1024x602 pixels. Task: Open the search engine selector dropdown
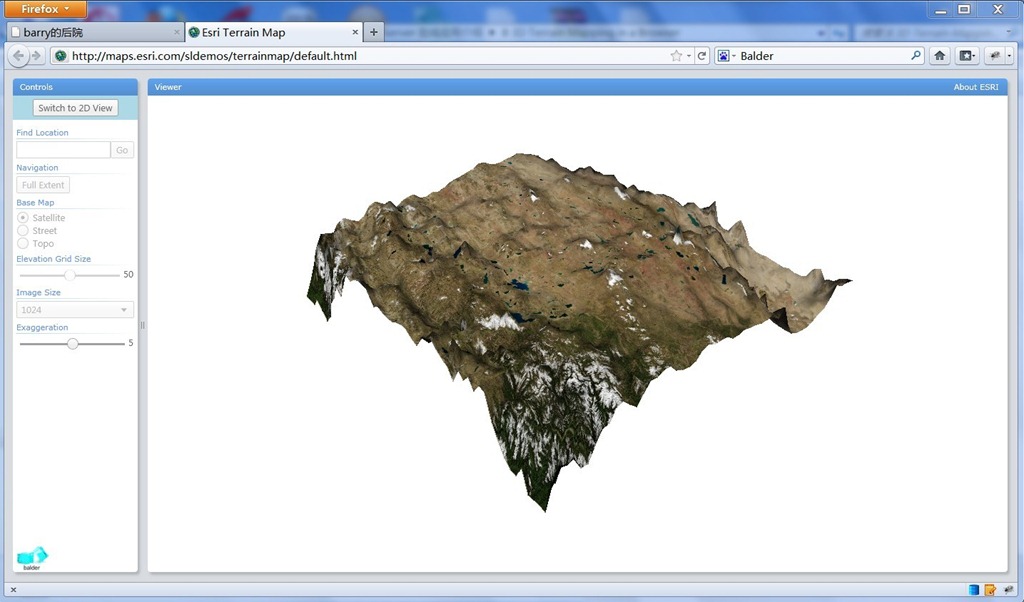click(726, 56)
